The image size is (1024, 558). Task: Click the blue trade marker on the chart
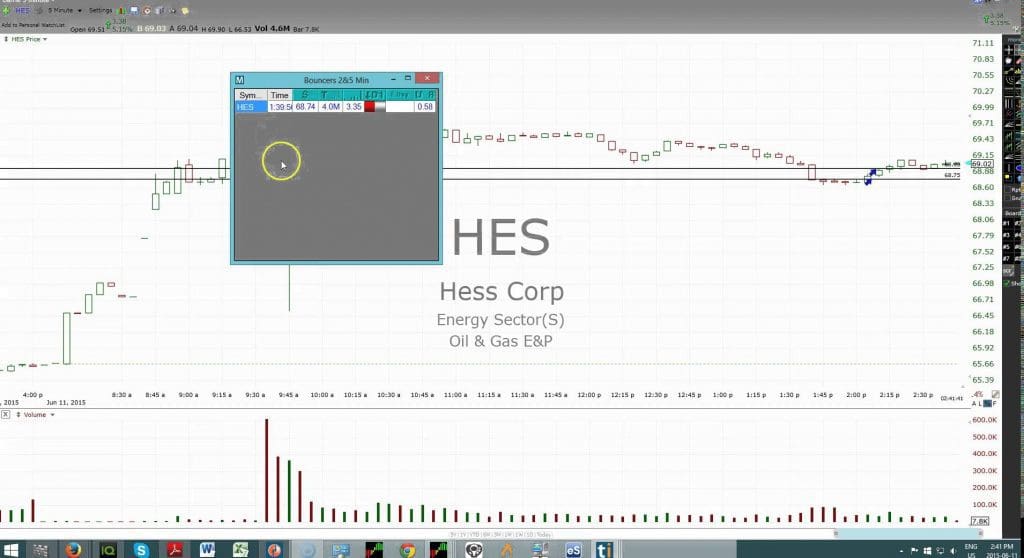pyautogui.click(x=869, y=177)
